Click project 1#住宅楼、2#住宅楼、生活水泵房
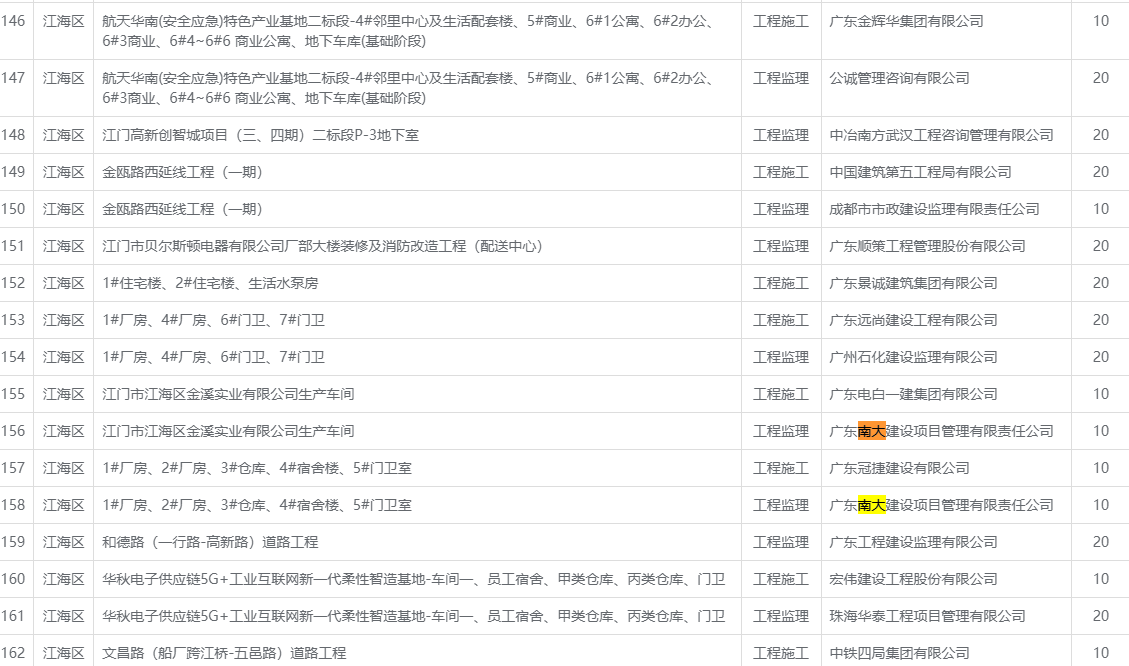This screenshot has height=666, width=1129. [211, 283]
